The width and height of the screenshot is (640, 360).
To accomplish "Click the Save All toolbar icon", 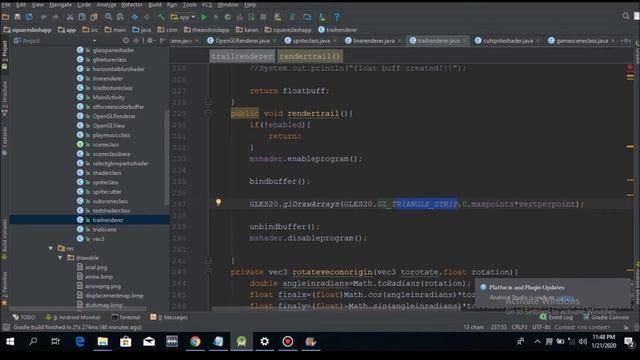I will tap(17, 17).
